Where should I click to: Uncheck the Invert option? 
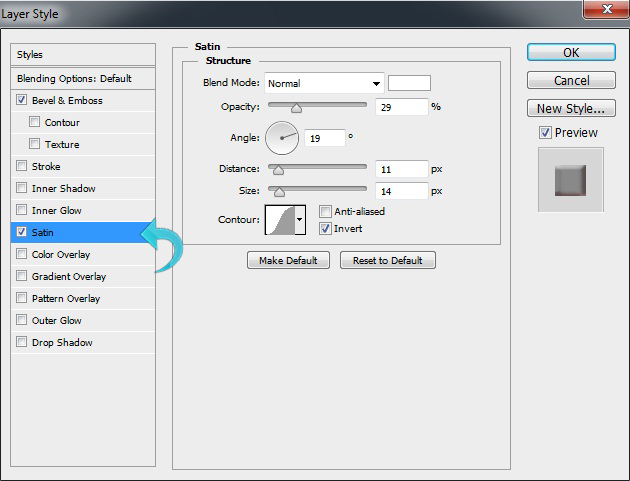(325, 228)
